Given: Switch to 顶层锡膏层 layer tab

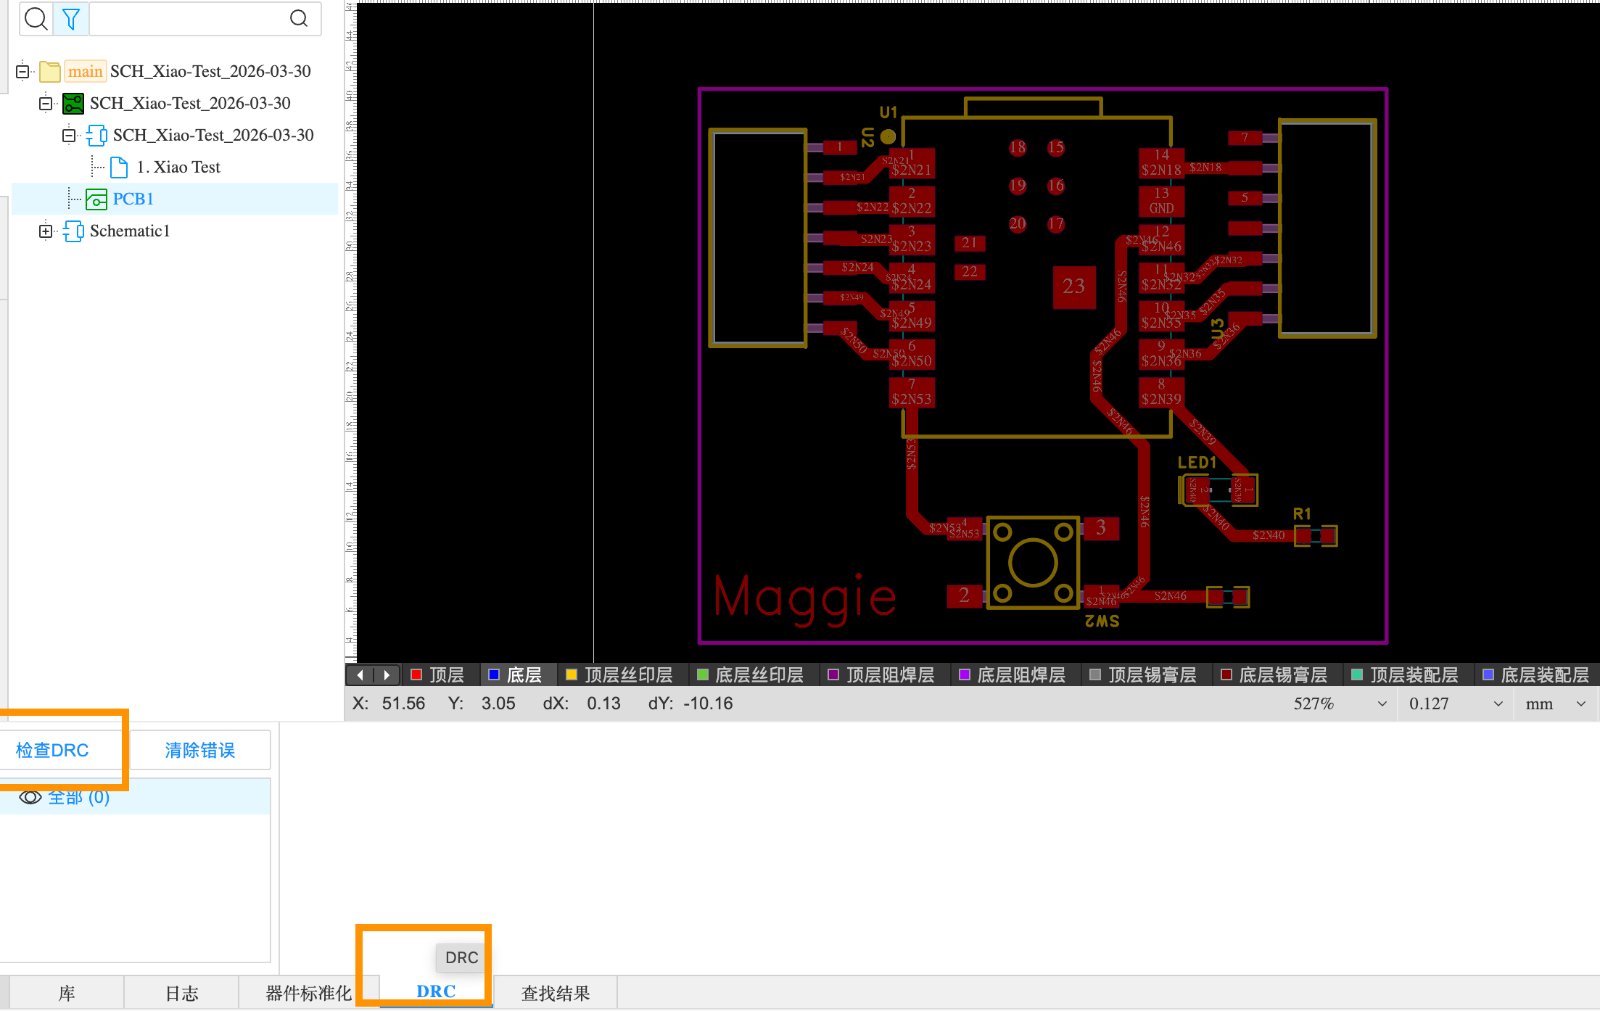Looking at the screenshot, I should pyautogui.click(x=1143, y=675).
